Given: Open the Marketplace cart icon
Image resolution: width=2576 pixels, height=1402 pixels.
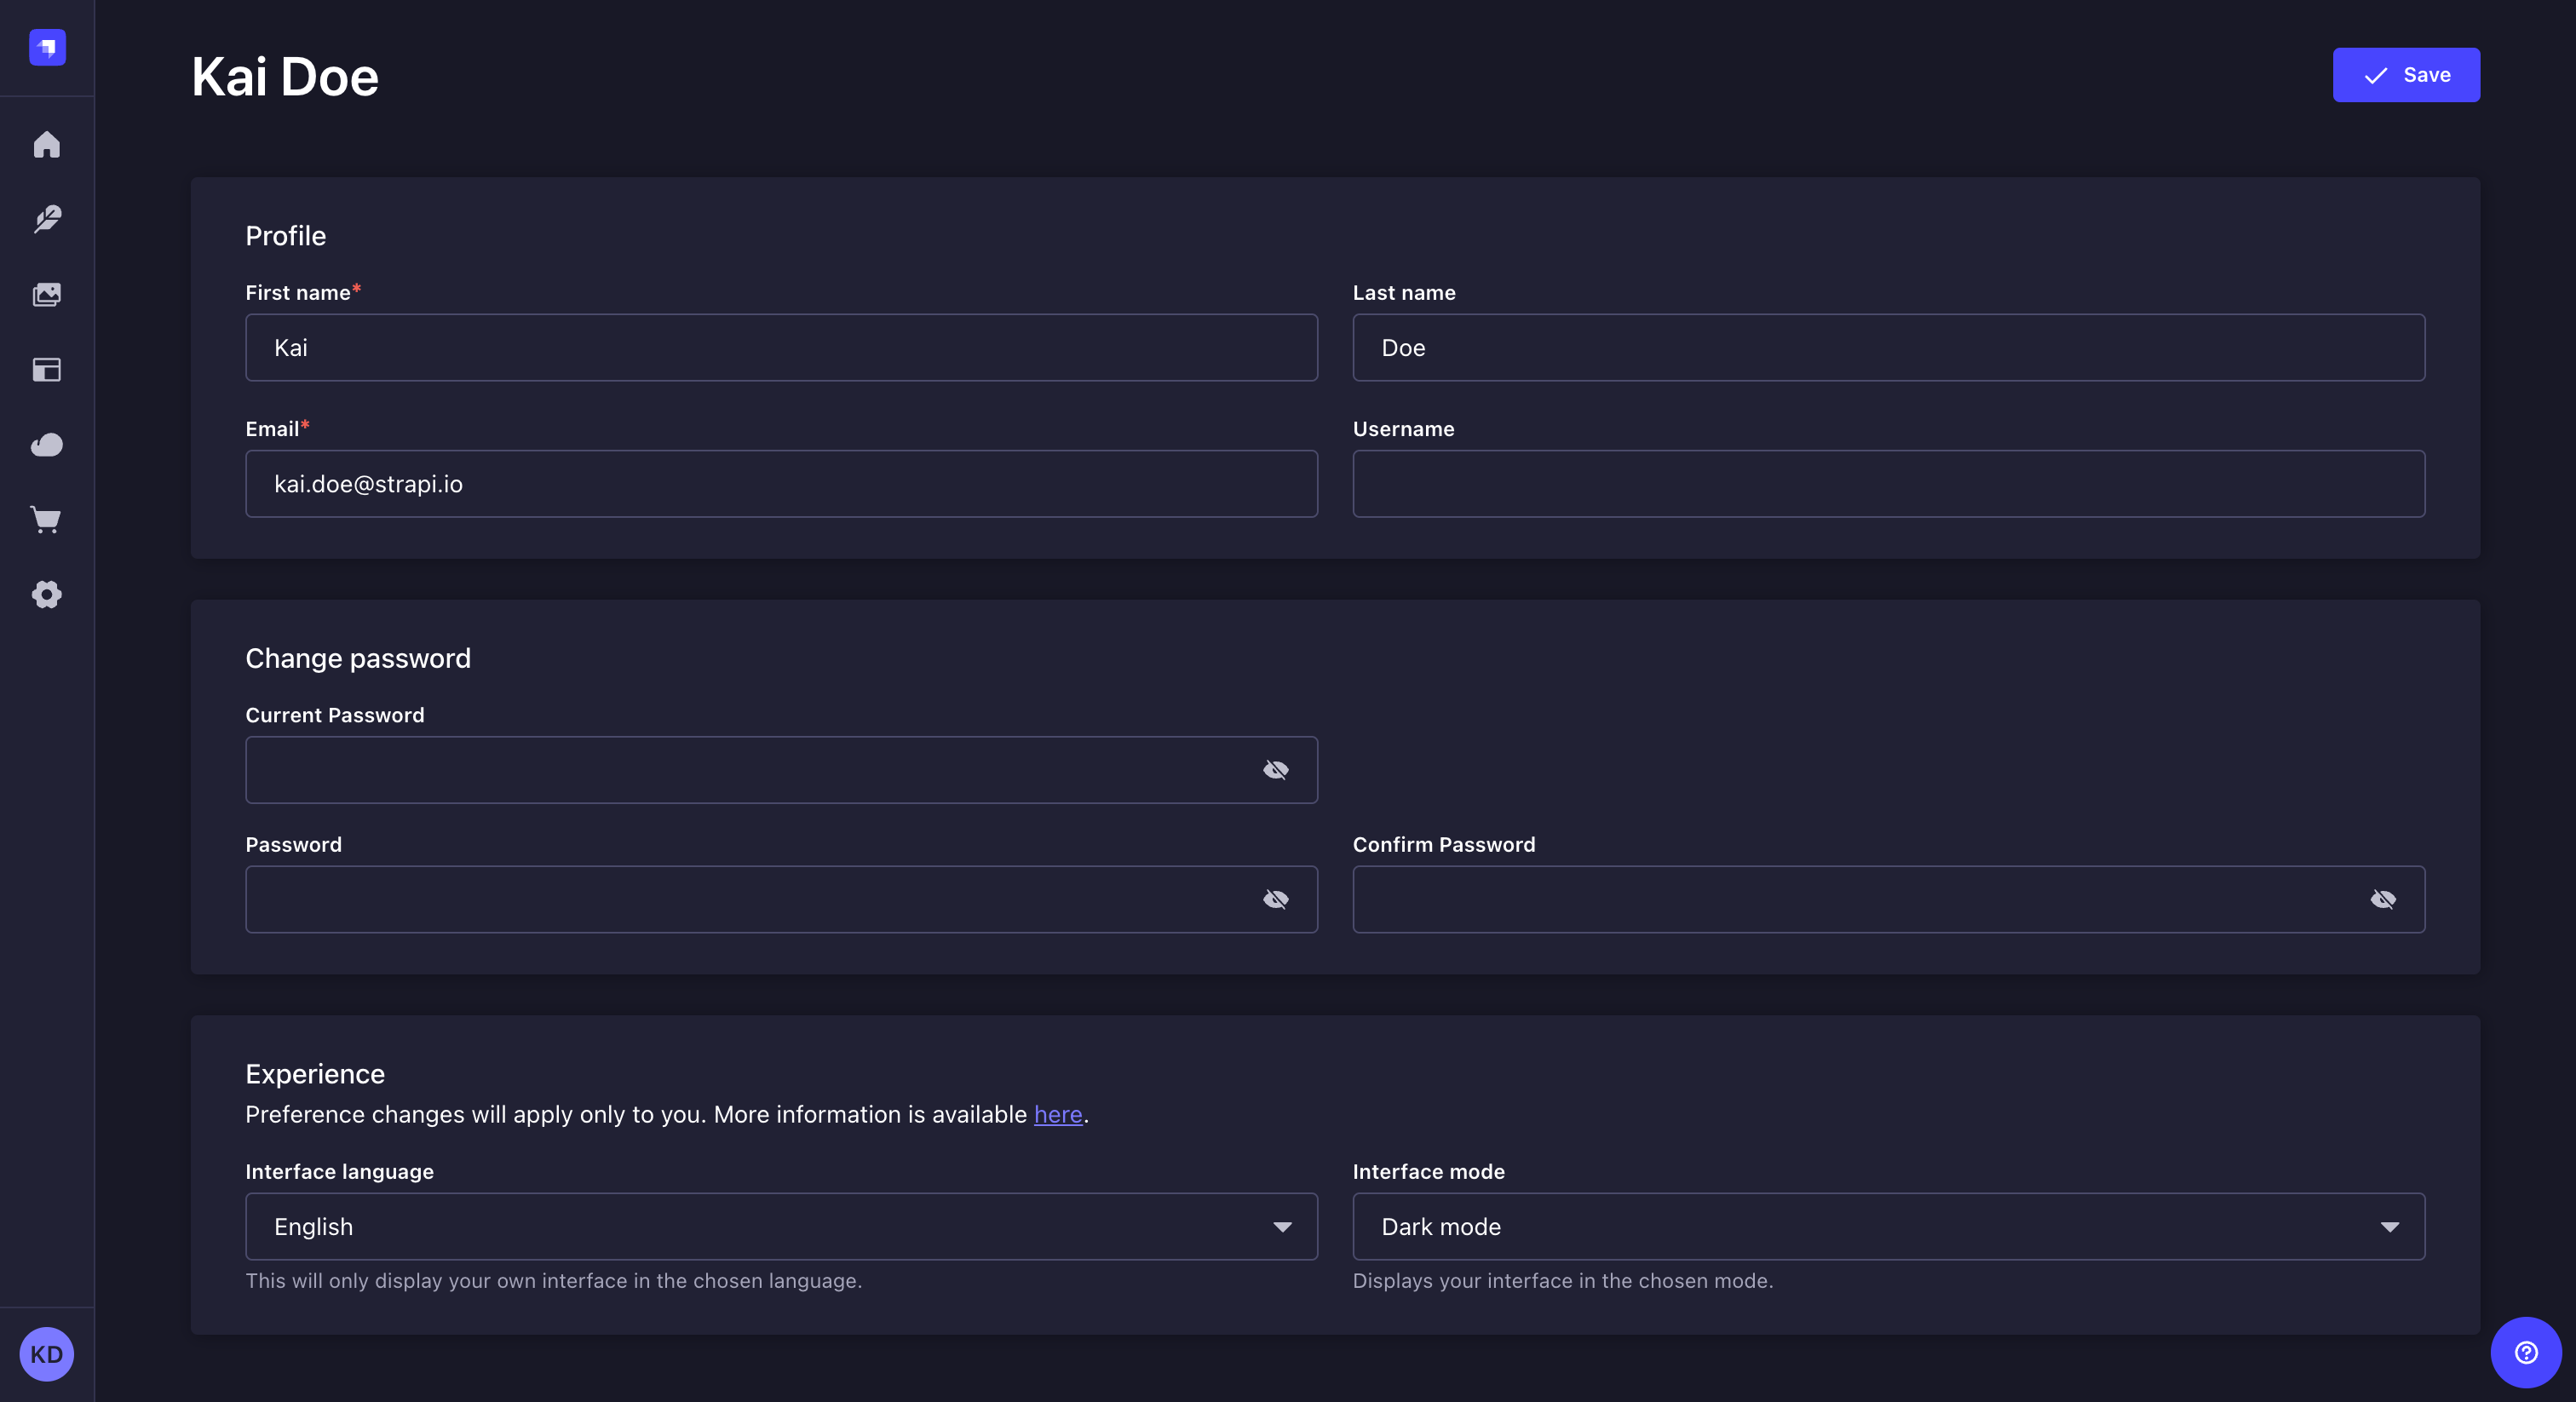Looking at the screenshot, I should 46,520.
